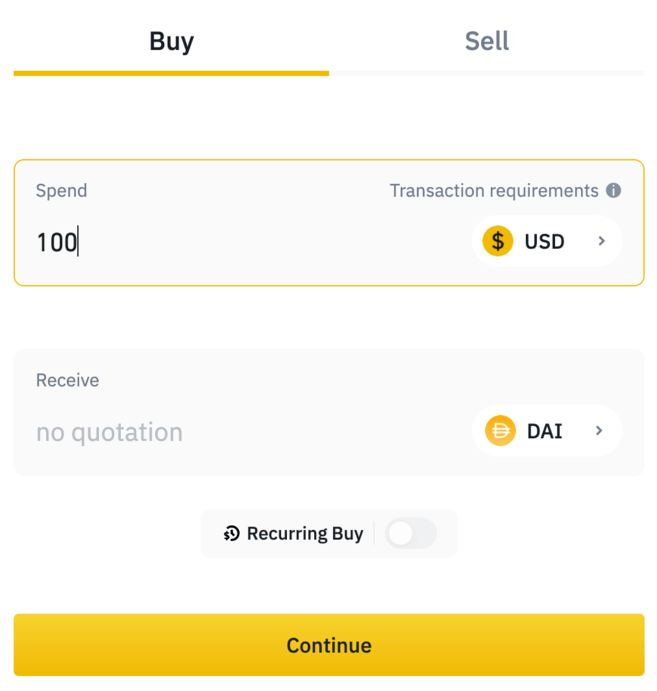Click the yellow USD dollar coin icon
This screenshot has height=691, width=657.
tap(498, 241)
